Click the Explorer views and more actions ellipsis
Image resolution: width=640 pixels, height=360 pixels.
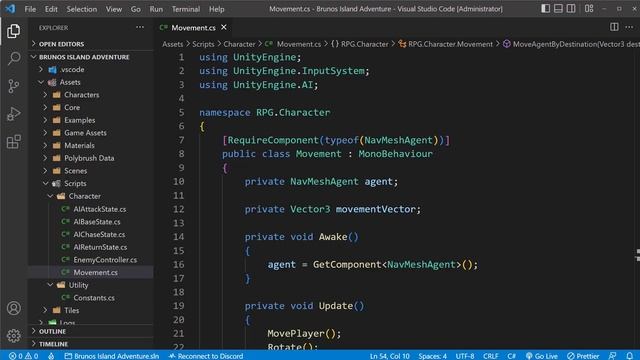tap(140, 27)
